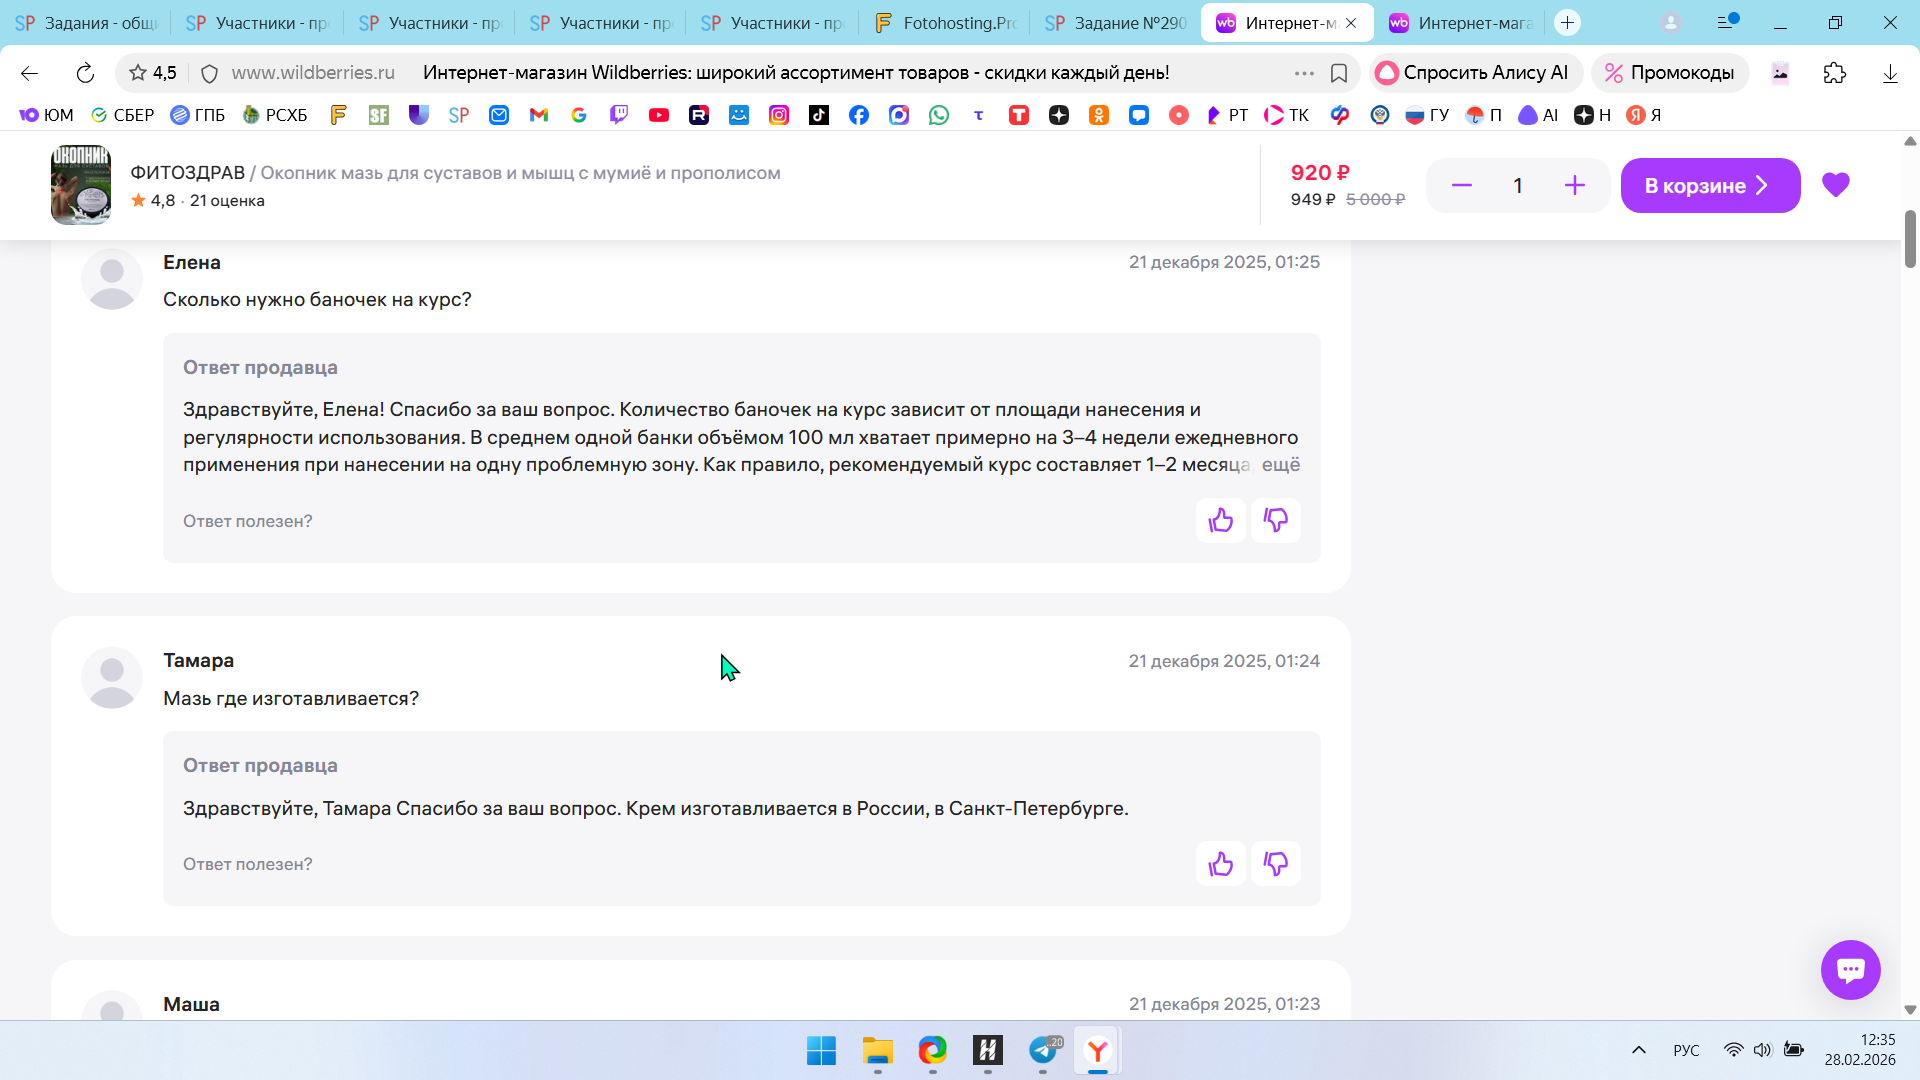Toggle the purple heart favorite button
This screenshot has width=1920, height=1080.
coord(1835,185)
